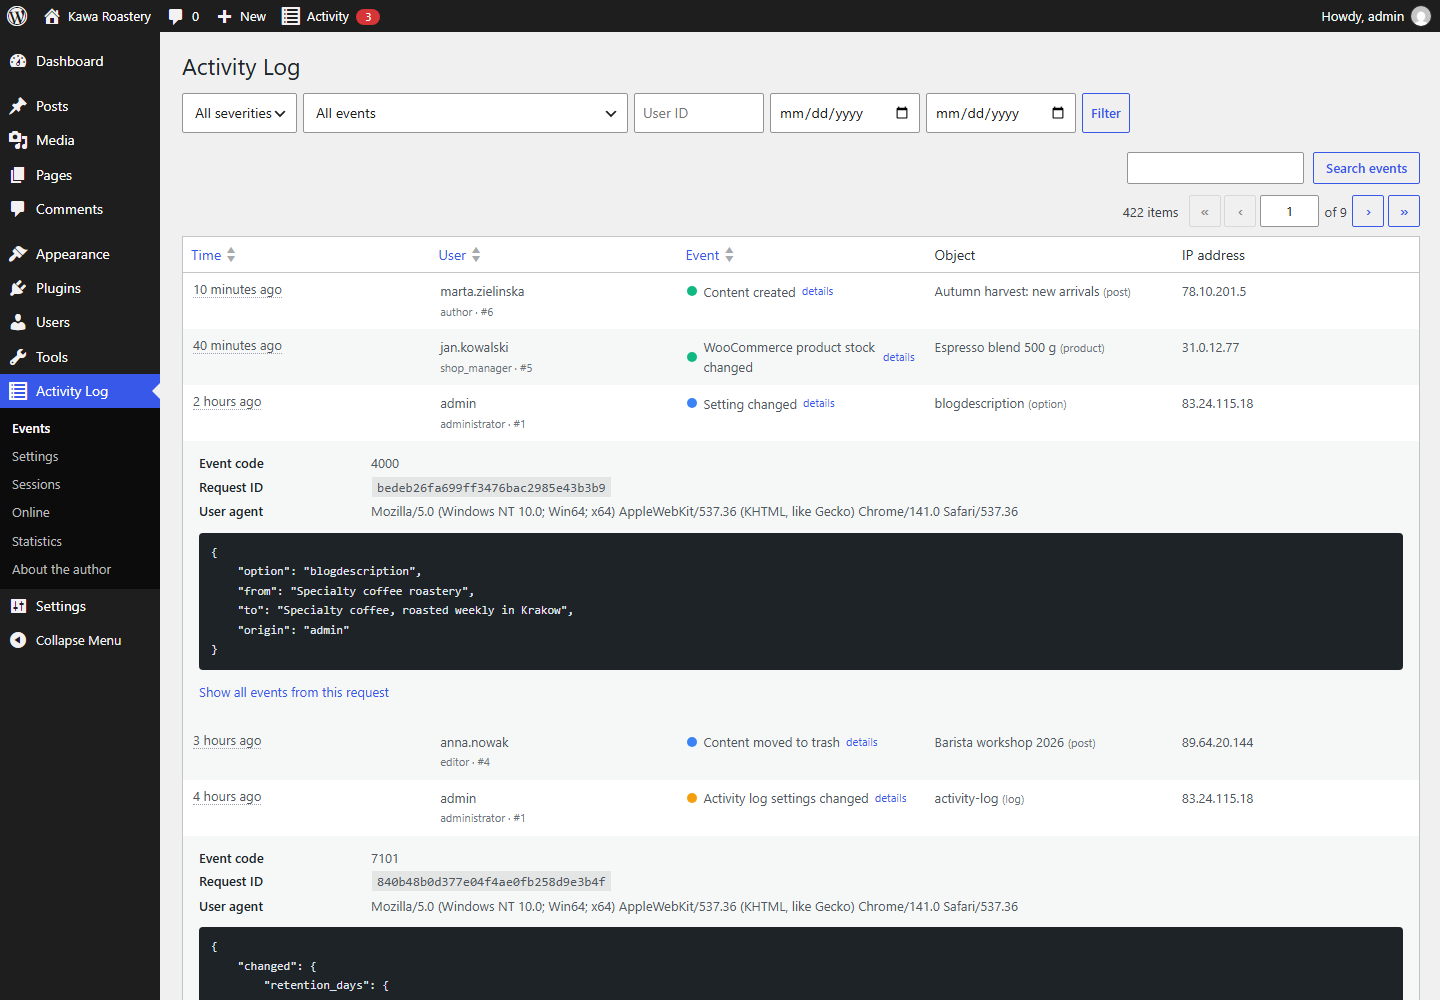Open the '10 minutes ago' timestamp link
The image size is (1440, 1000).
coord(237,290)
